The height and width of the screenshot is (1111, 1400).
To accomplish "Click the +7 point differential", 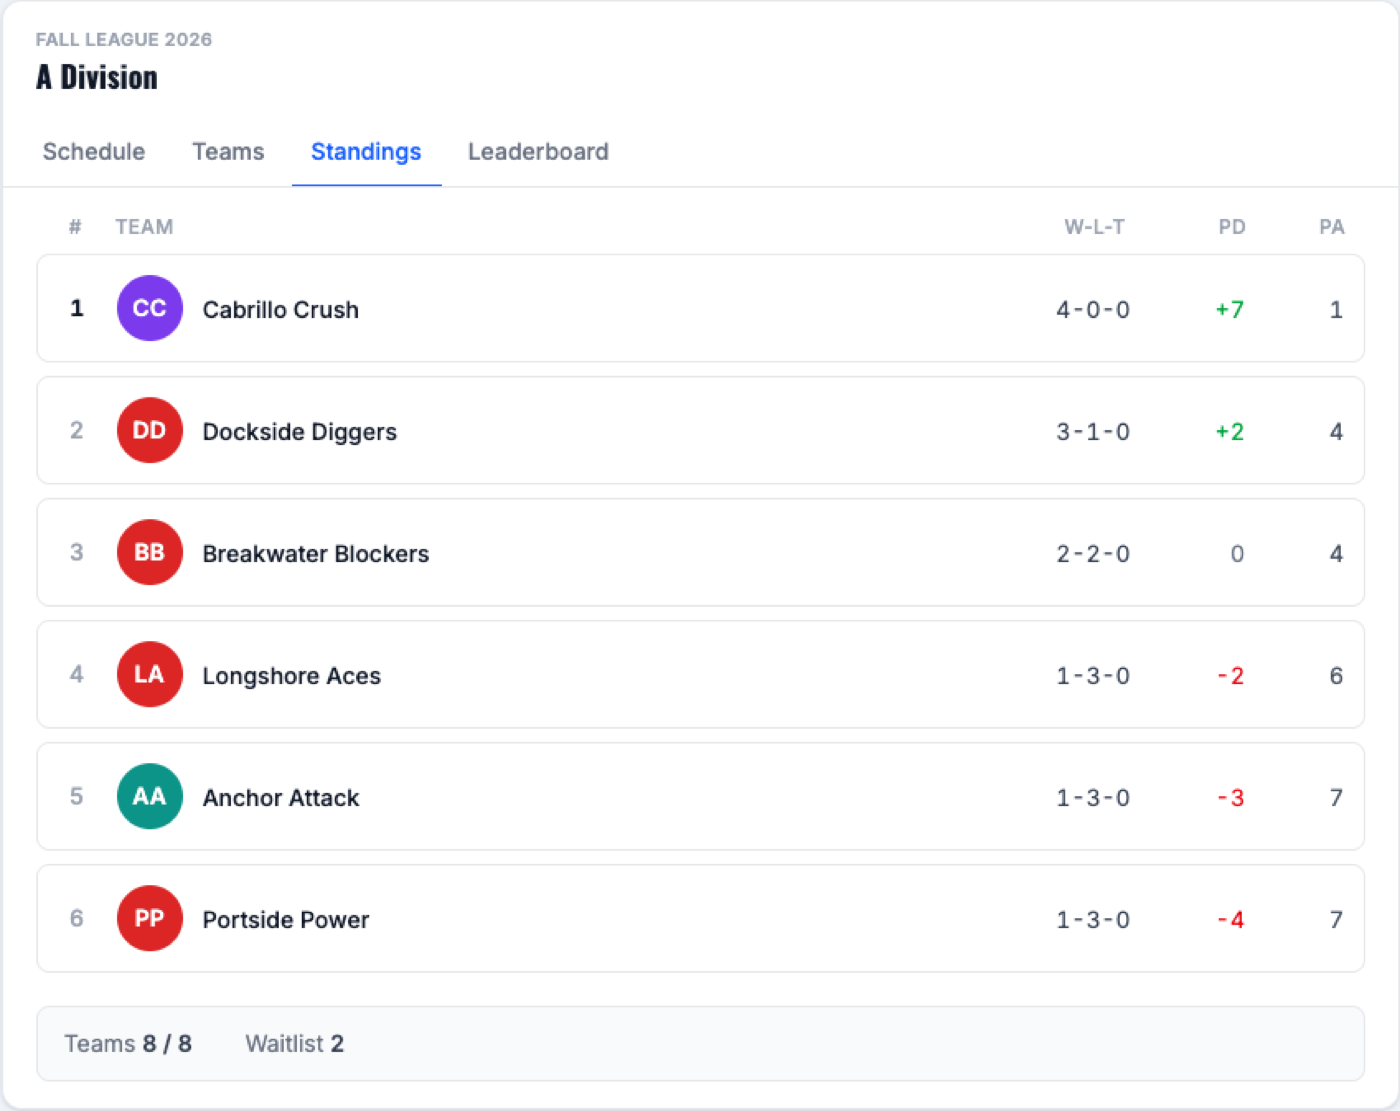I will point(1230,310).
